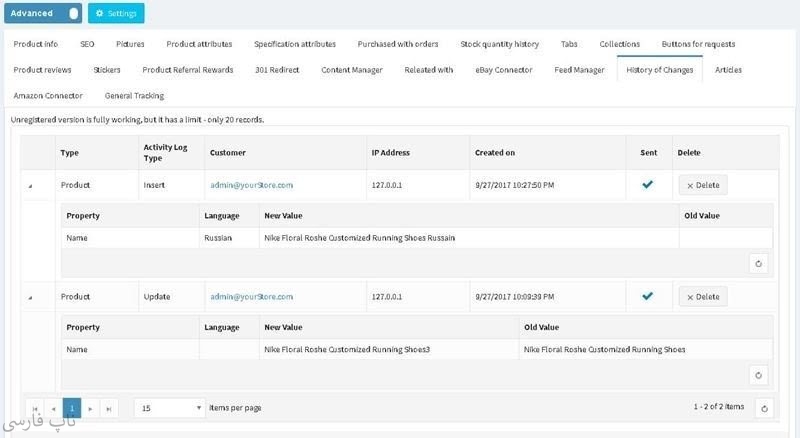Collapse the Update product row details
Screen dimensions: 800x438
[29, 297]
